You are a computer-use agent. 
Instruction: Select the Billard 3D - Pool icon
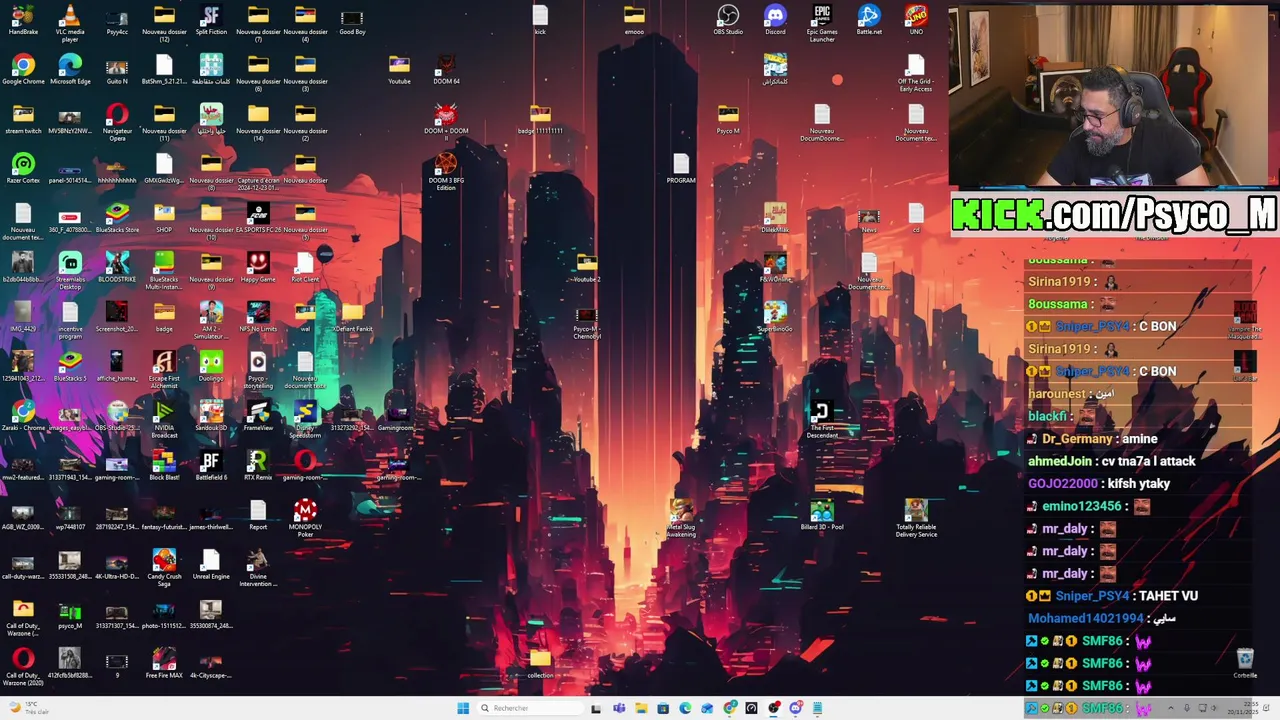(822, 515)
